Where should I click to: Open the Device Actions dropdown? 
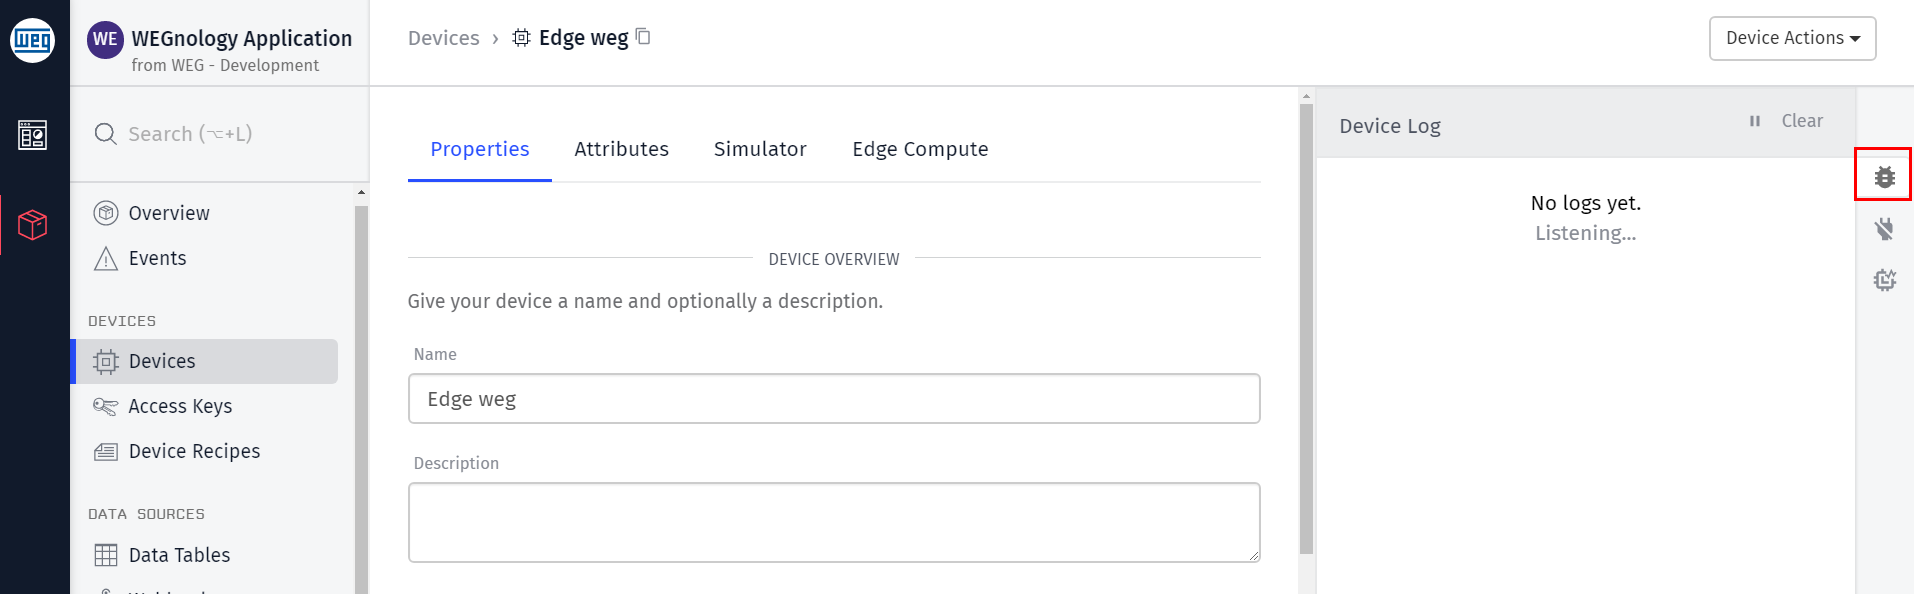pyautogui.click(x=1792, y=38)
